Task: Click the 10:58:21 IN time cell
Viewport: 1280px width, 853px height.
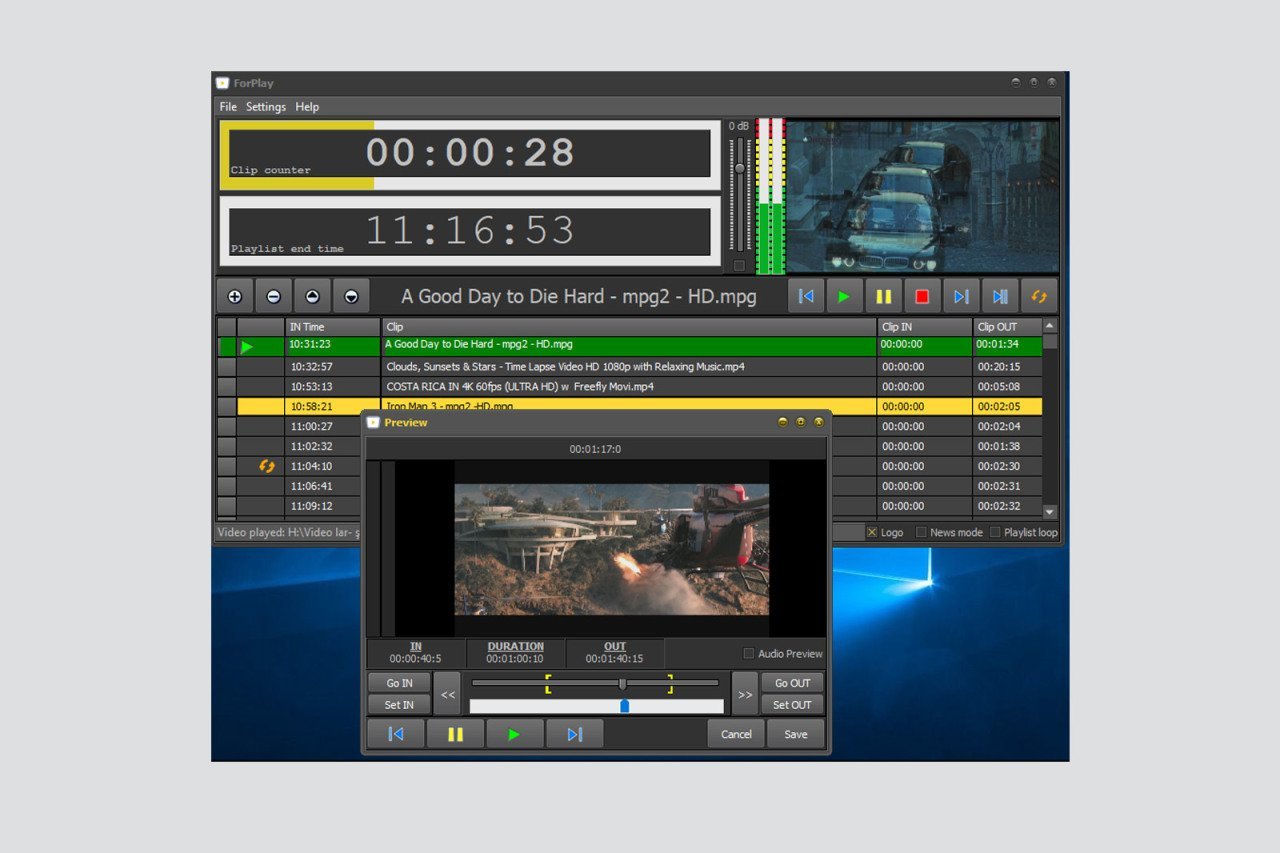Action: [x=333, y=407]
